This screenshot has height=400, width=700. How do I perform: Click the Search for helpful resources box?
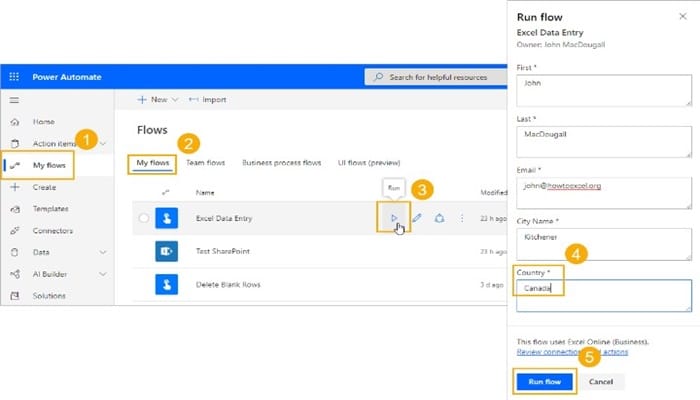pyautogui.click(x=436, y=77)
